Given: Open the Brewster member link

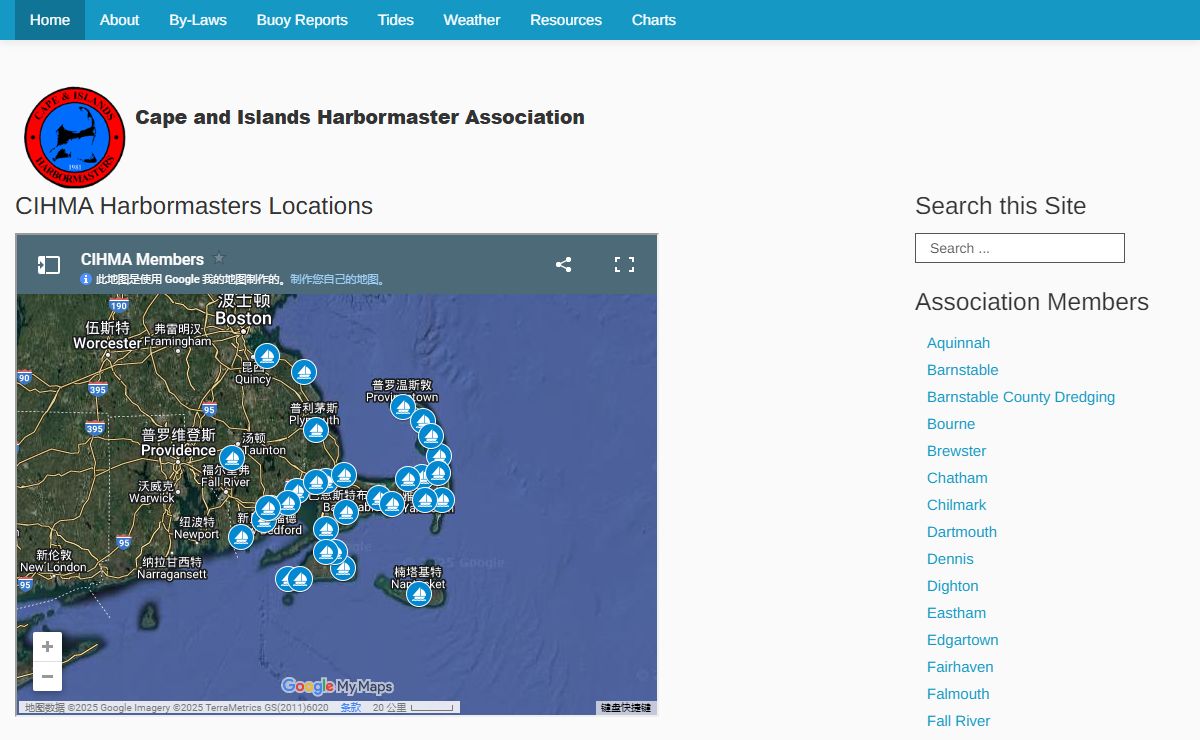Looking at the screenshot, I should [x=957, y=451].
